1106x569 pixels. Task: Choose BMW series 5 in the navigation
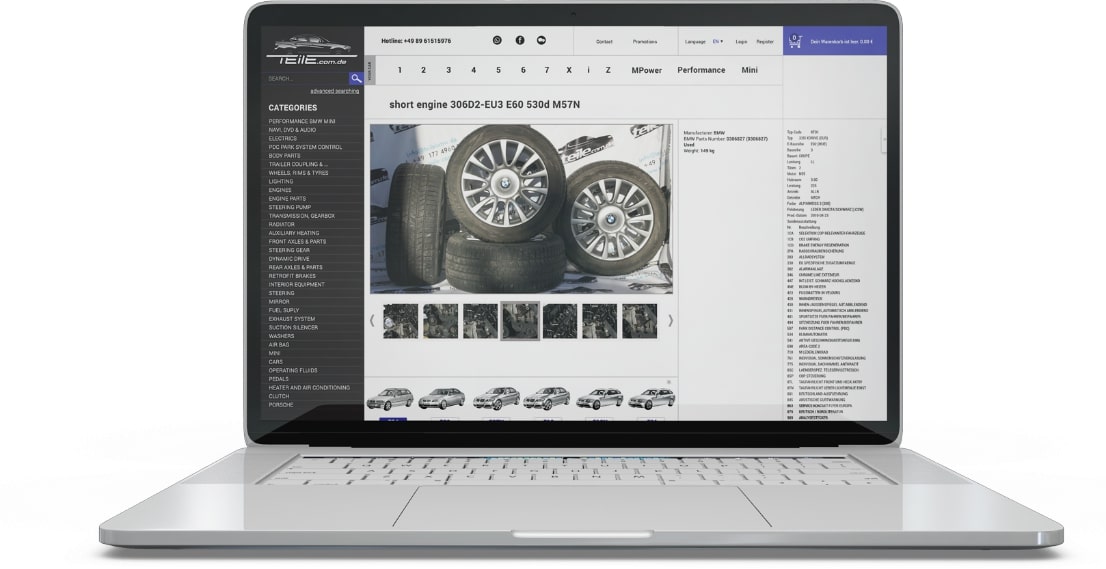coord(497,70)
